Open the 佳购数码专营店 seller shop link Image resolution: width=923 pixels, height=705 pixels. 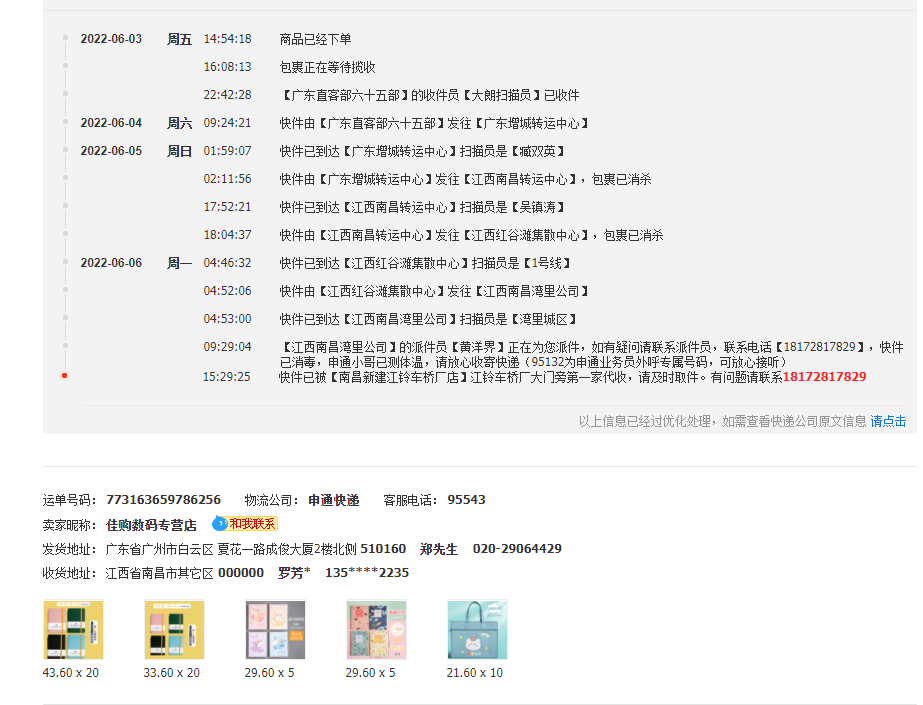pyautogui.click(x=151, y=525)
